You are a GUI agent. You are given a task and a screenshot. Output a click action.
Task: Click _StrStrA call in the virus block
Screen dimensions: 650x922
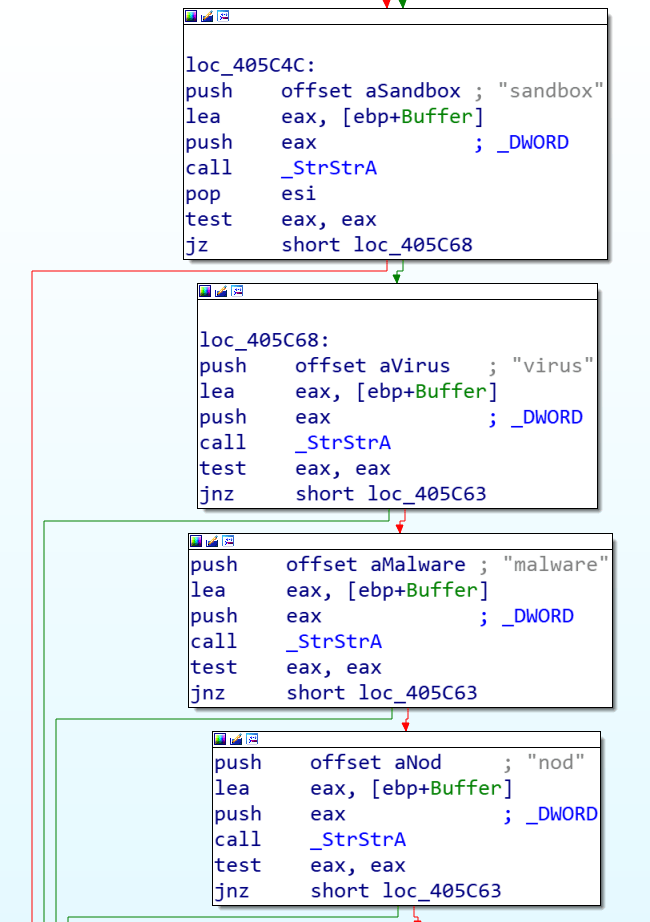[x=342, y=442]
